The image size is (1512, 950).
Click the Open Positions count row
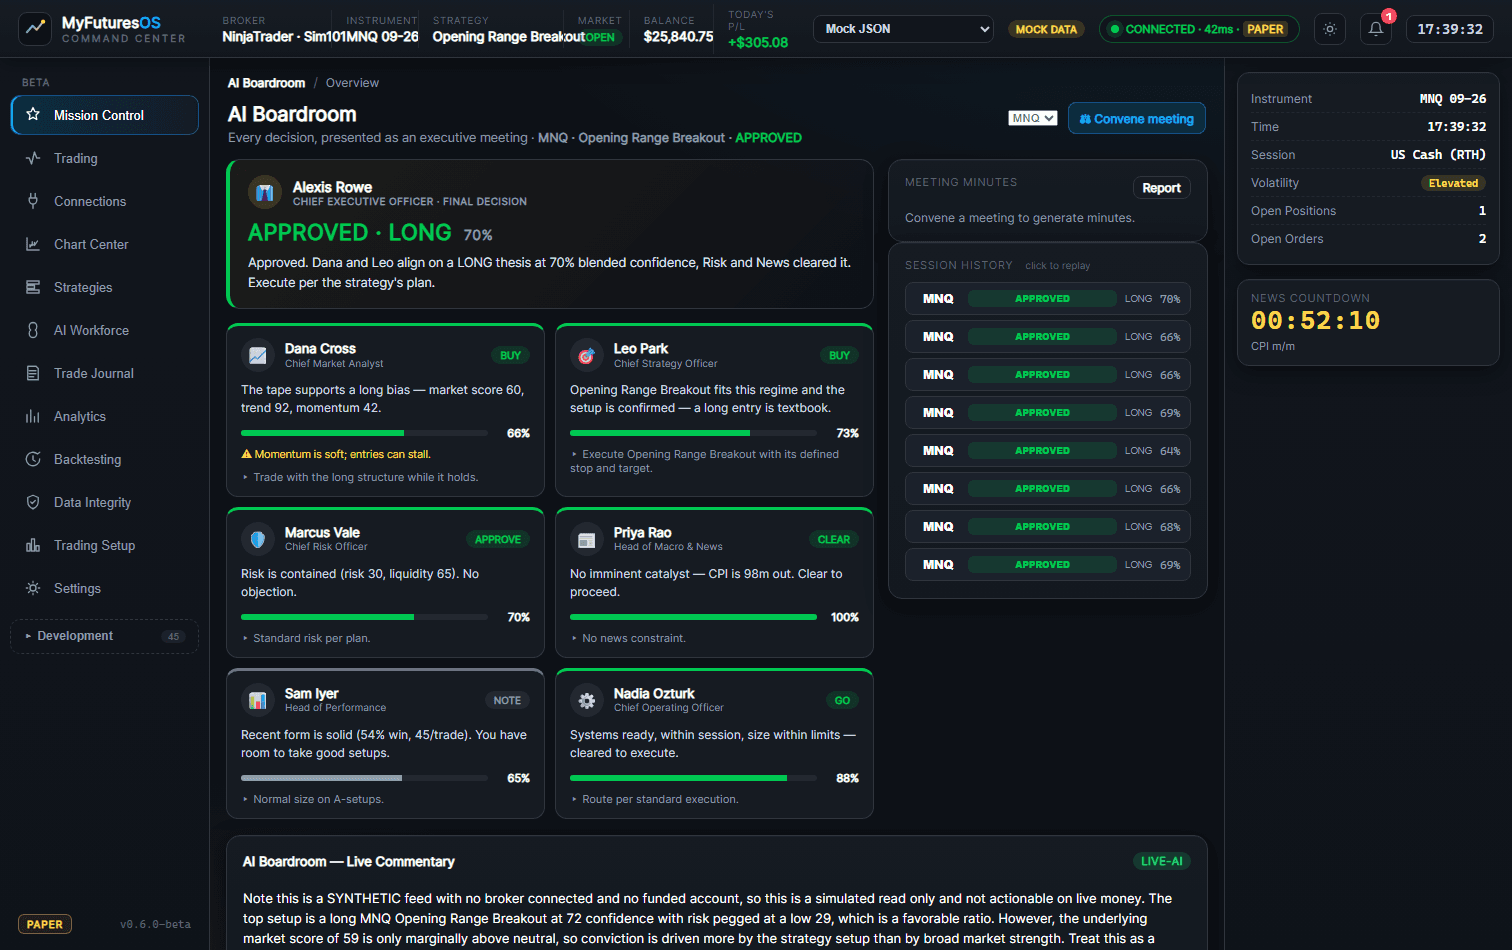pos(1368,211)
